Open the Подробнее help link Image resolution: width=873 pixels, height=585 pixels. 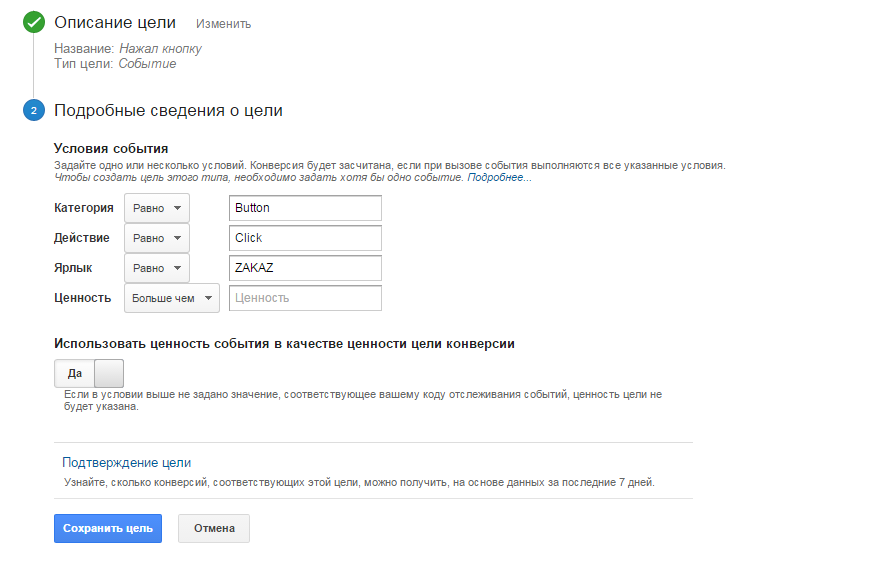(x=499, y=177)
